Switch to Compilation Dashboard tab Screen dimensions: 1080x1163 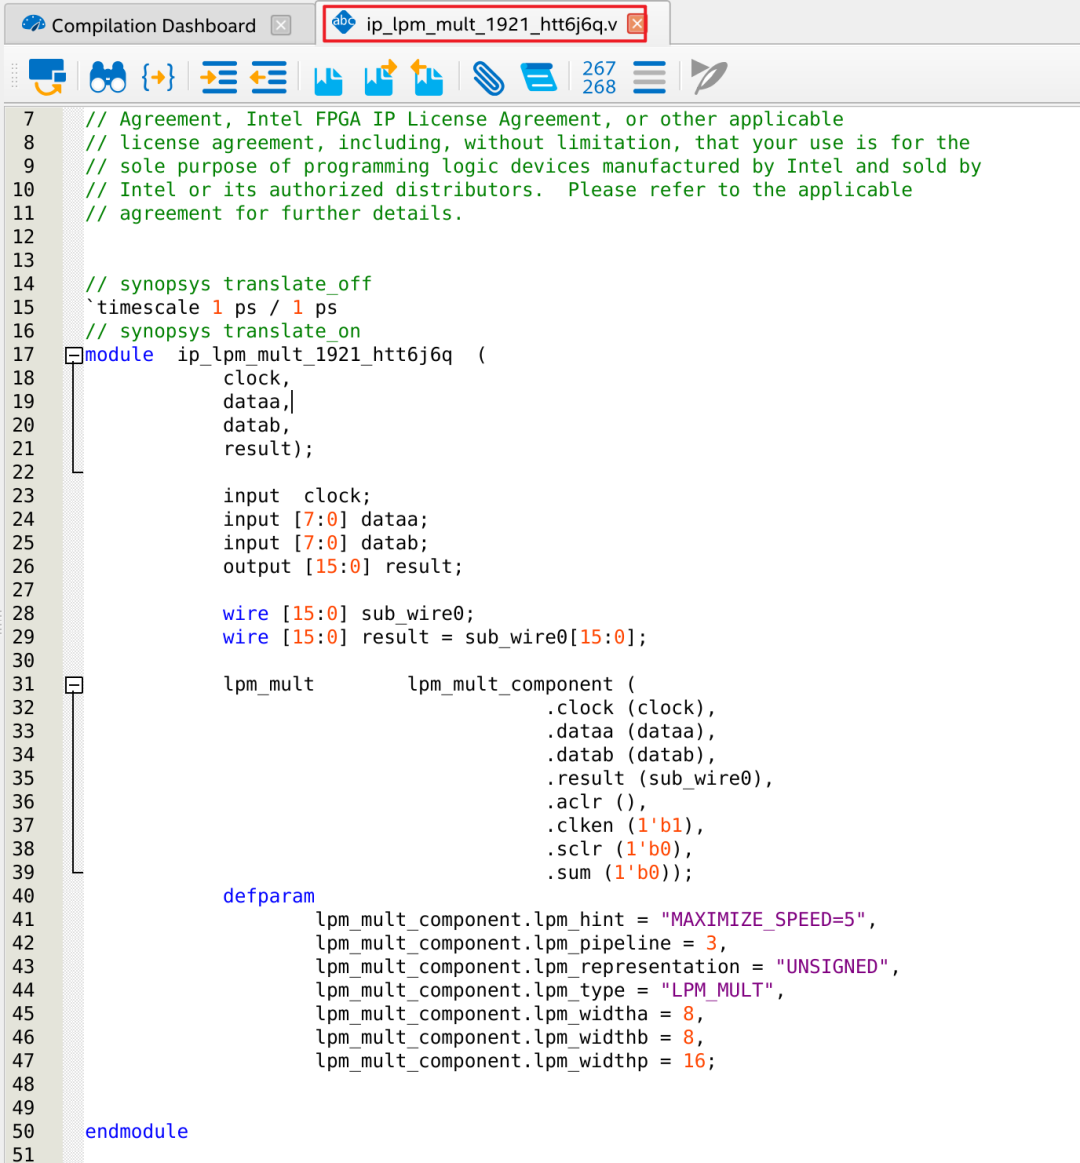click(153, 26)
